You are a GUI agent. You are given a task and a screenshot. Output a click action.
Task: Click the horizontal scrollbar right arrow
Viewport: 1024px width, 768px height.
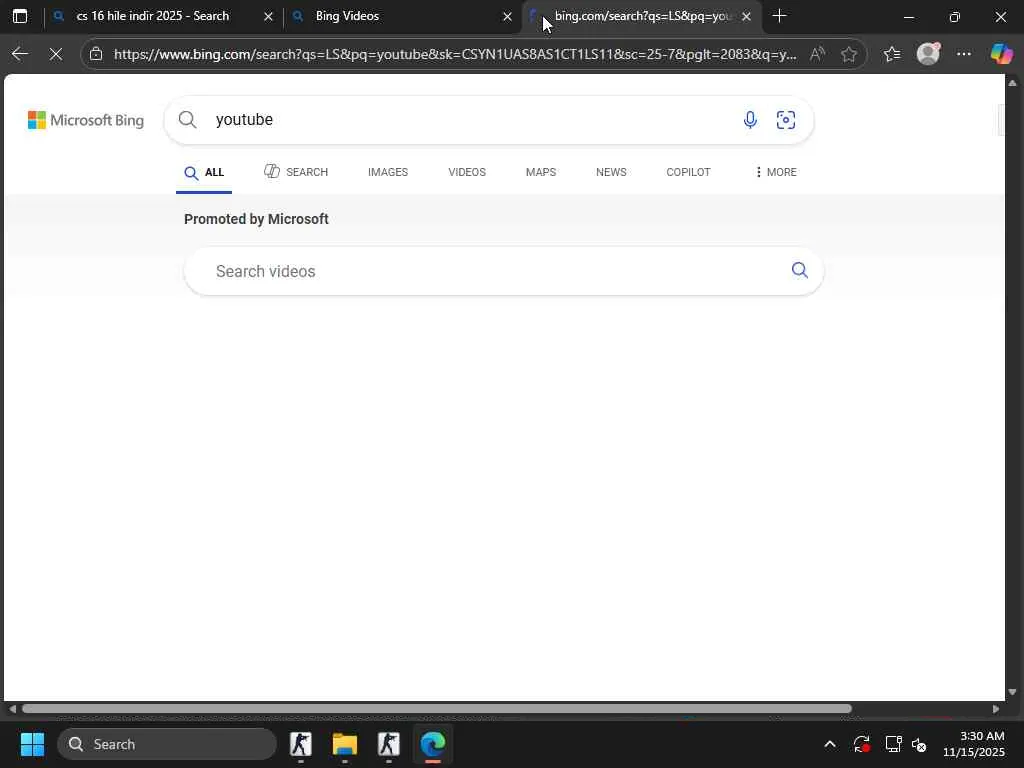click(996, 709)
